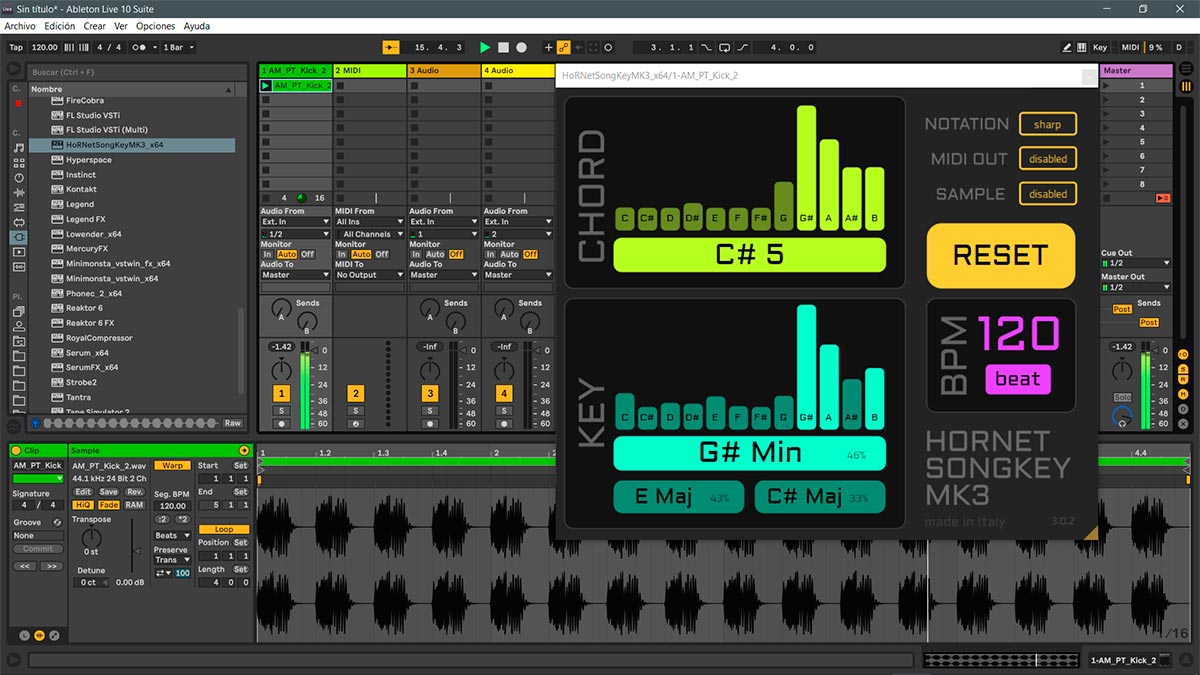
Task: Click the MIDI OUT disabled button
Action: tap(1048, 159)
